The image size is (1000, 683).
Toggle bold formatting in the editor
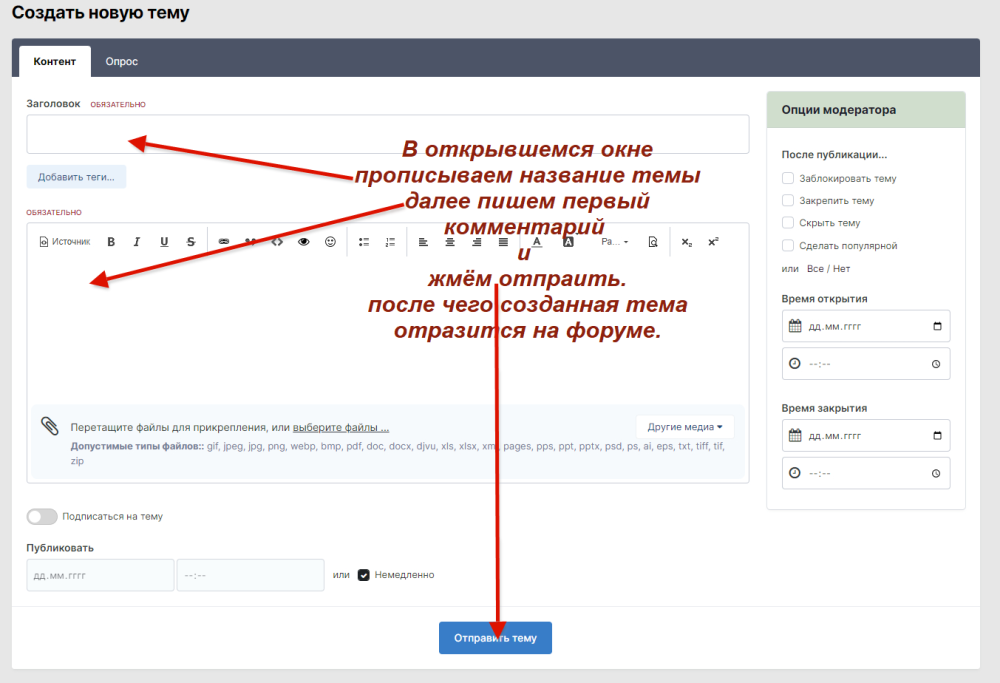pos(111,242)
